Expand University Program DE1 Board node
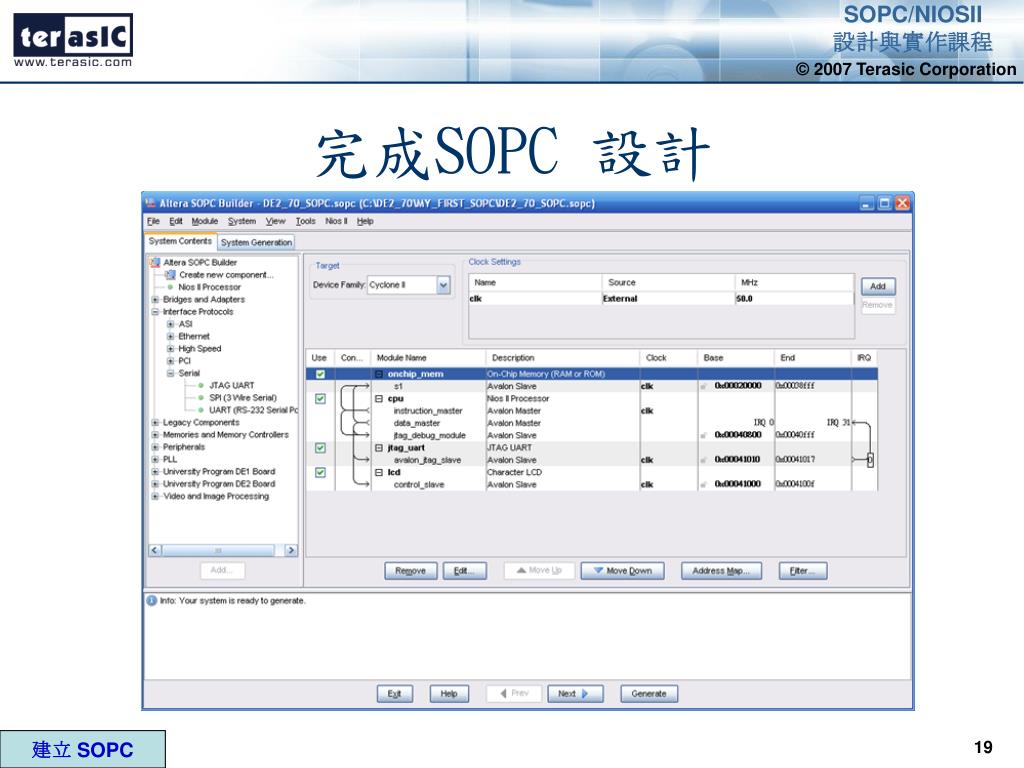 pyautogui.click(x=155, y=472)
